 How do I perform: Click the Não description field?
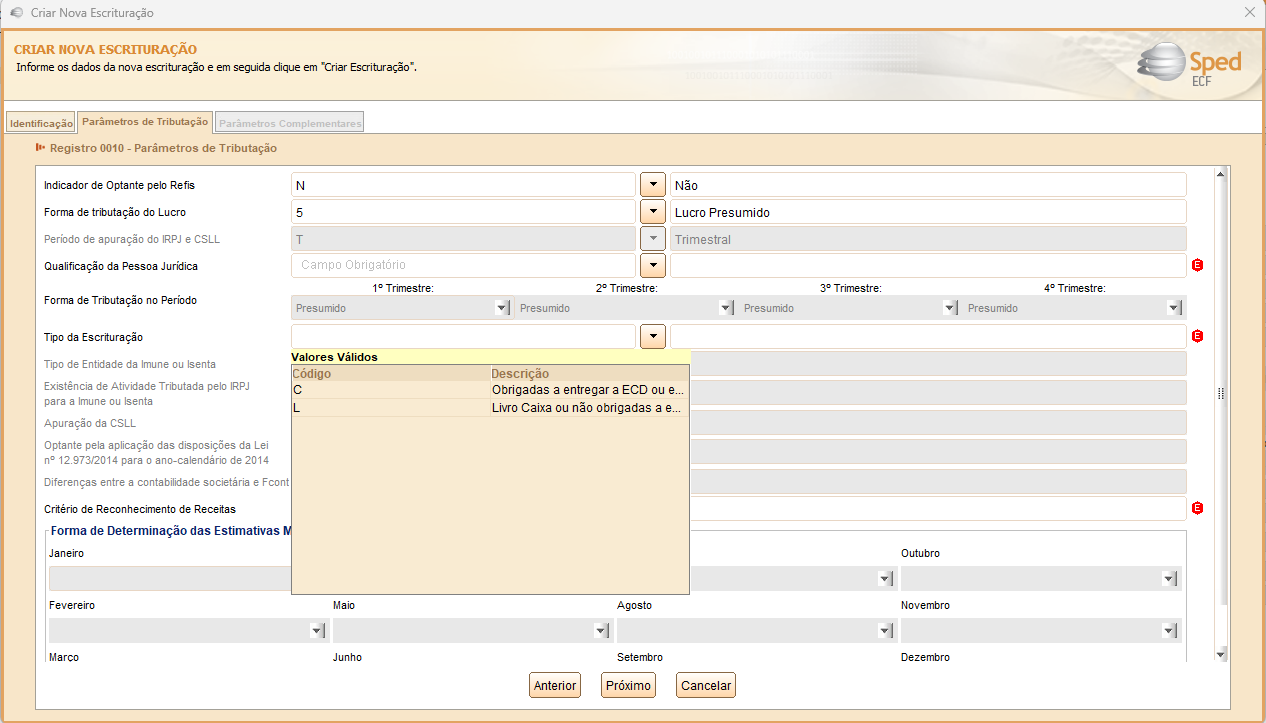tap(928, 185)
